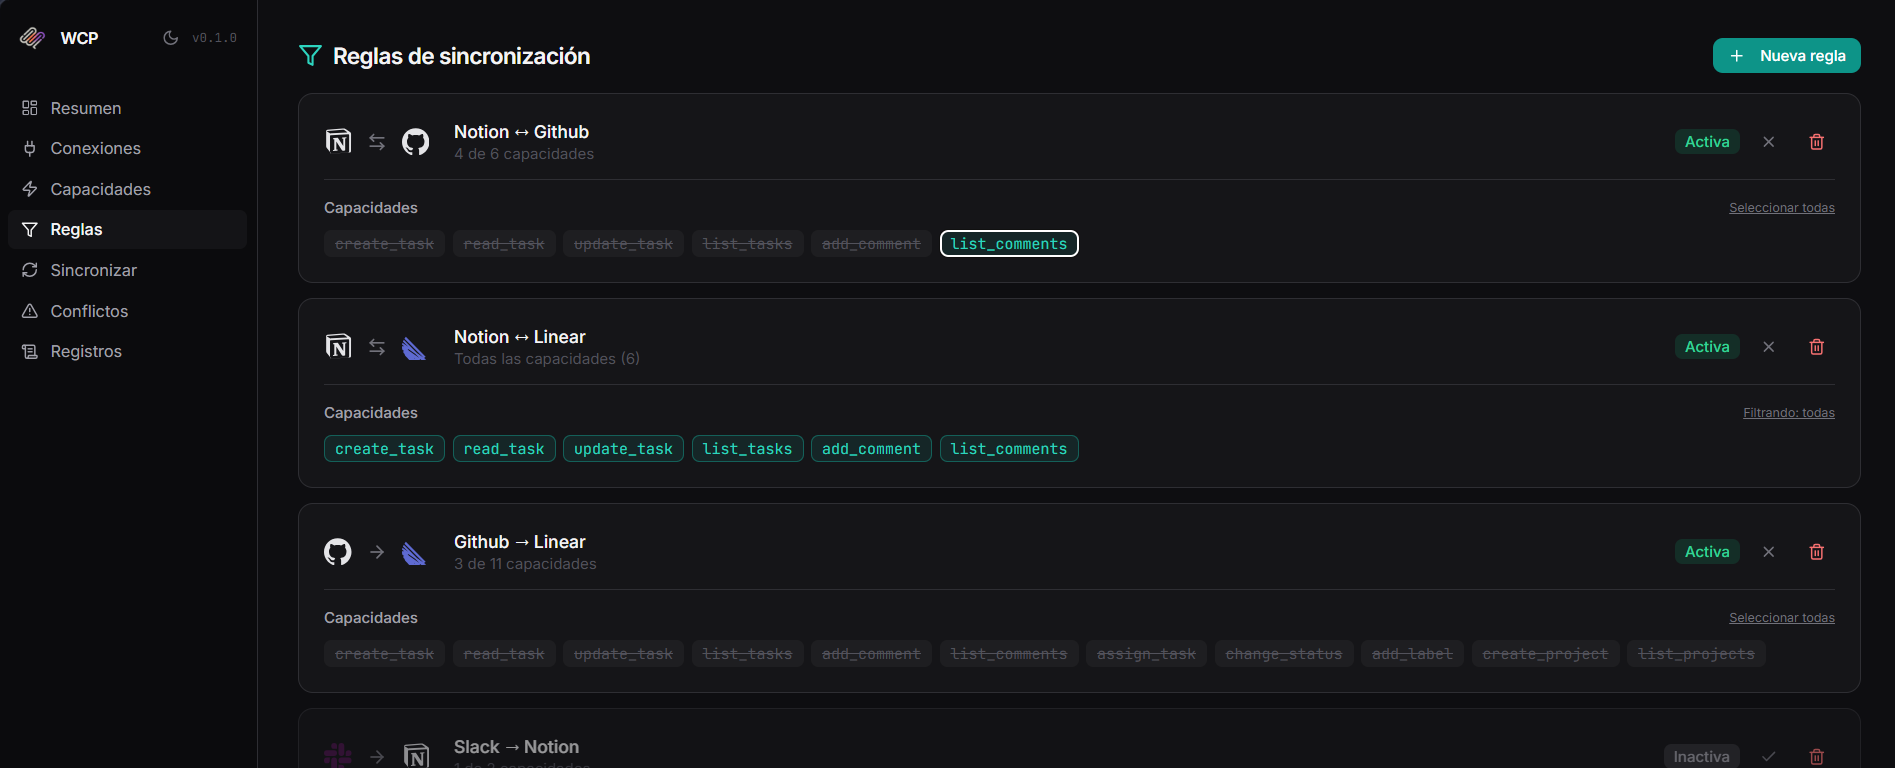Image resolution: width=1895 pixels, height=768 pixels.
Task: Enable update_task in Notion ↔ Github rule
Action: tap(623, 244)
